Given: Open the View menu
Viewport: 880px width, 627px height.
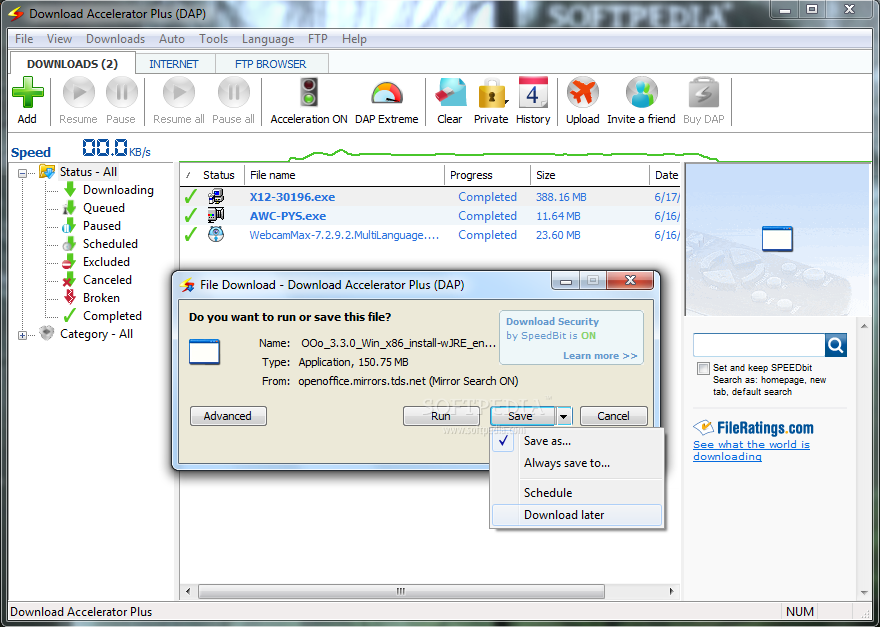Looking at the screenshot, I should [x=59, y=39].
